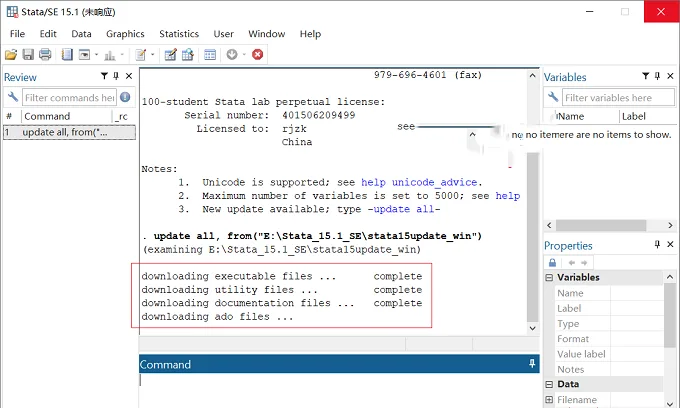Click the wrench icon in the Variables panel
This screenshot has width=680, height=408.
[553, 97]
